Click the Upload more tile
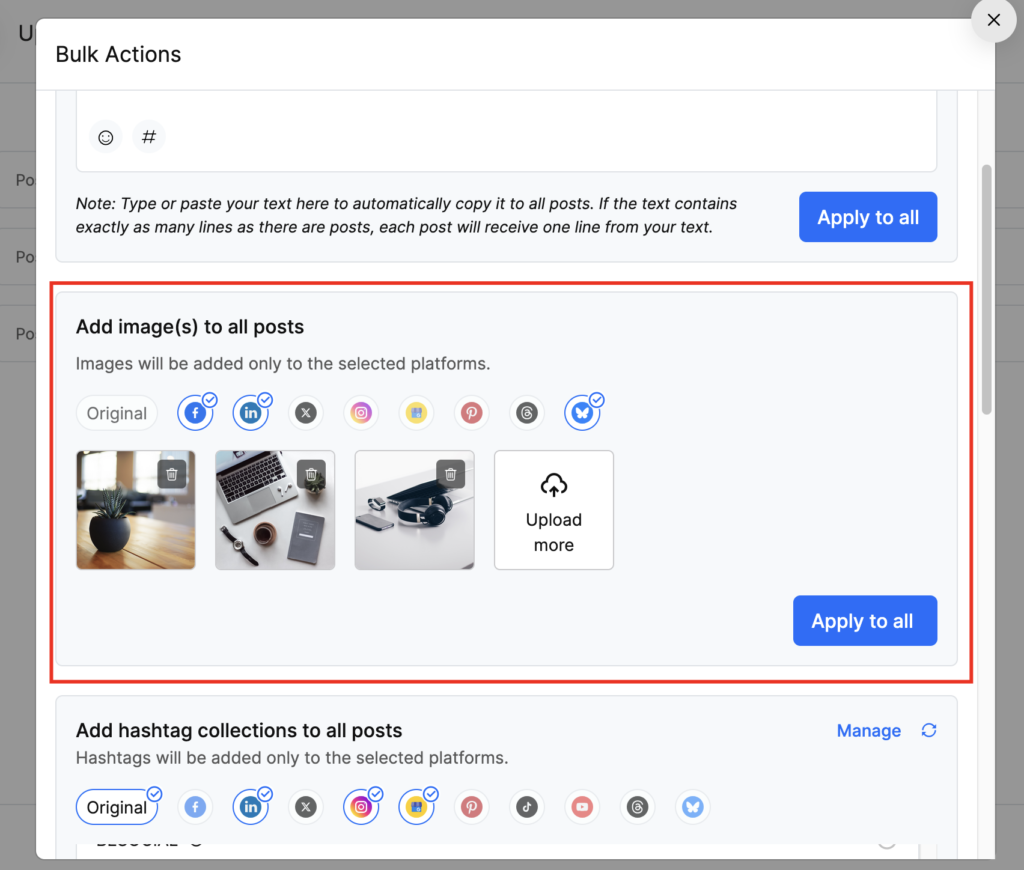 pos(554,510)
